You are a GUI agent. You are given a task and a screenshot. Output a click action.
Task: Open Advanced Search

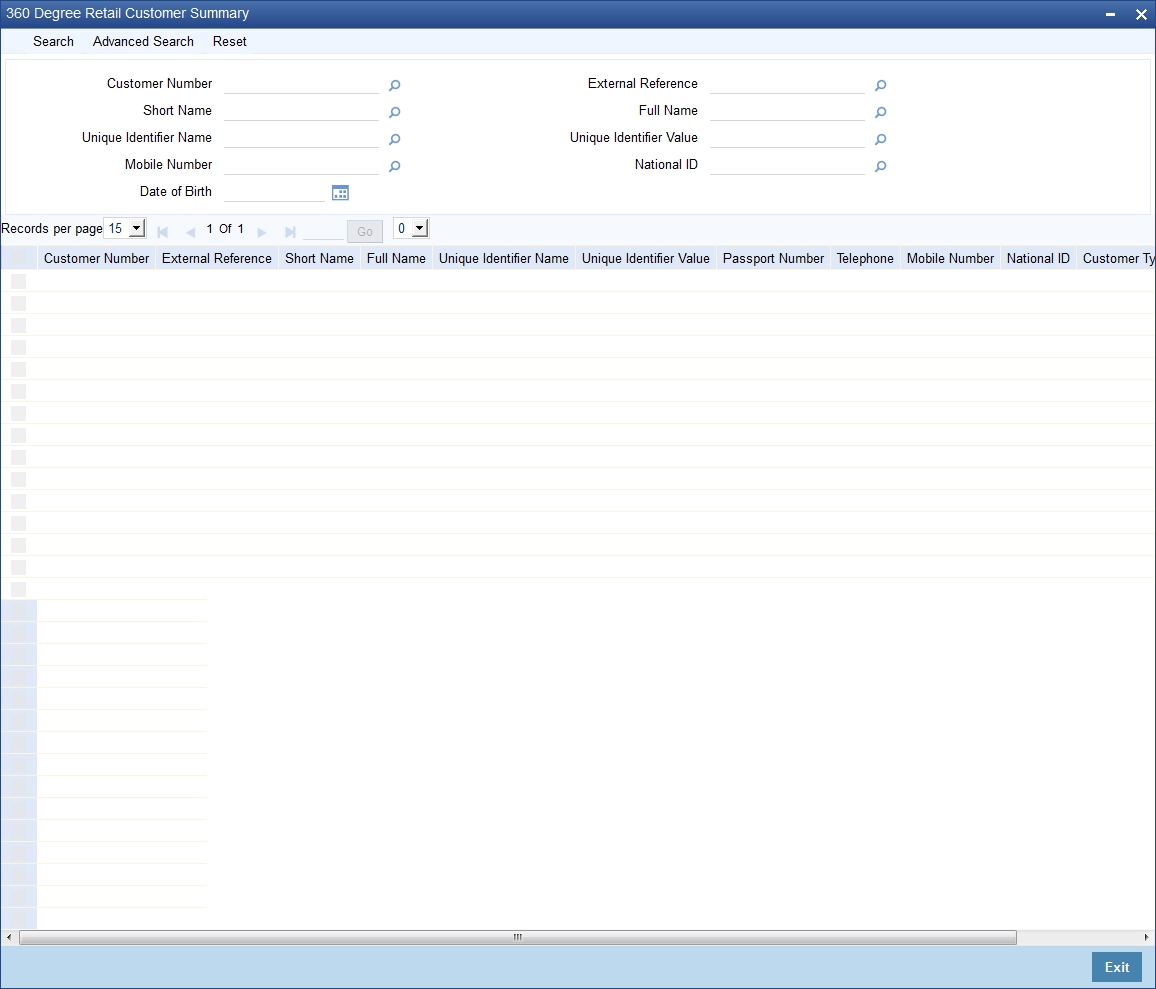click(x=143, y=41)
